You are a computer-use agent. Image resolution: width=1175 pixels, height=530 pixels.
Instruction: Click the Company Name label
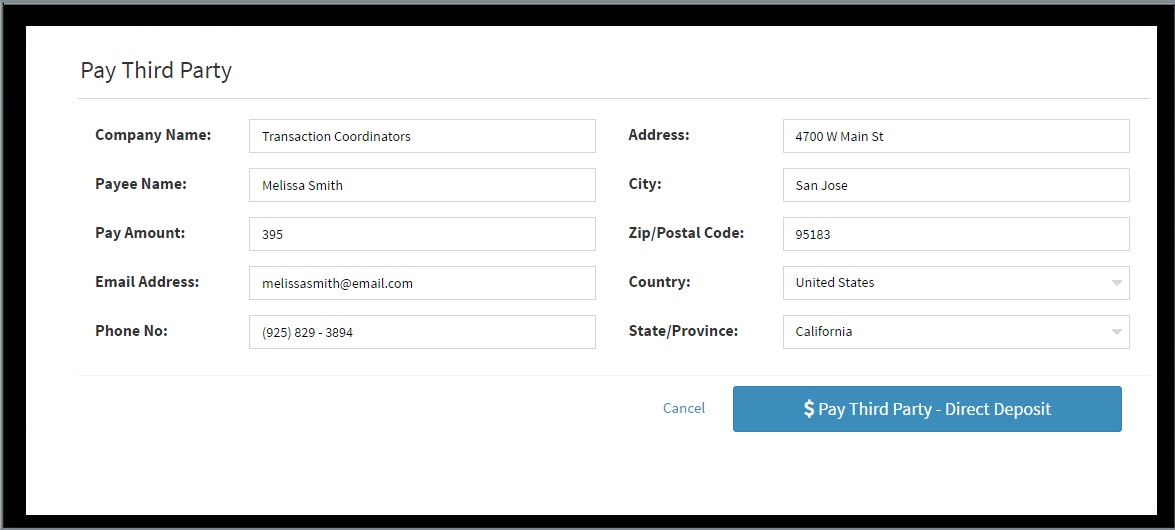(x=154, y=135)
